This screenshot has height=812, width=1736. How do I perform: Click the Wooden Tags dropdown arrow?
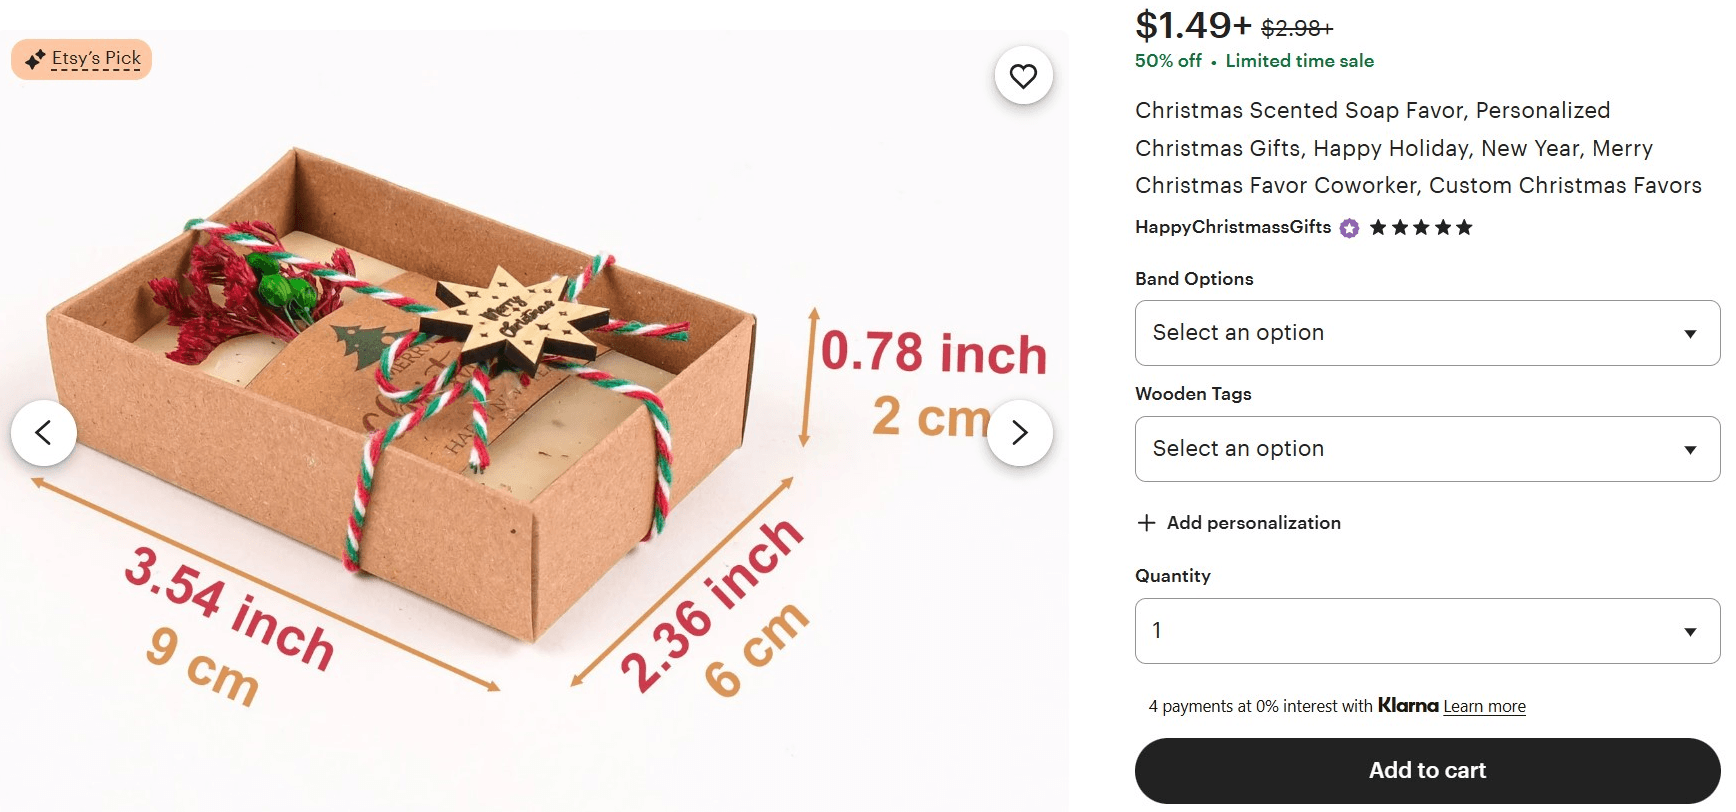pos(1690,449)
